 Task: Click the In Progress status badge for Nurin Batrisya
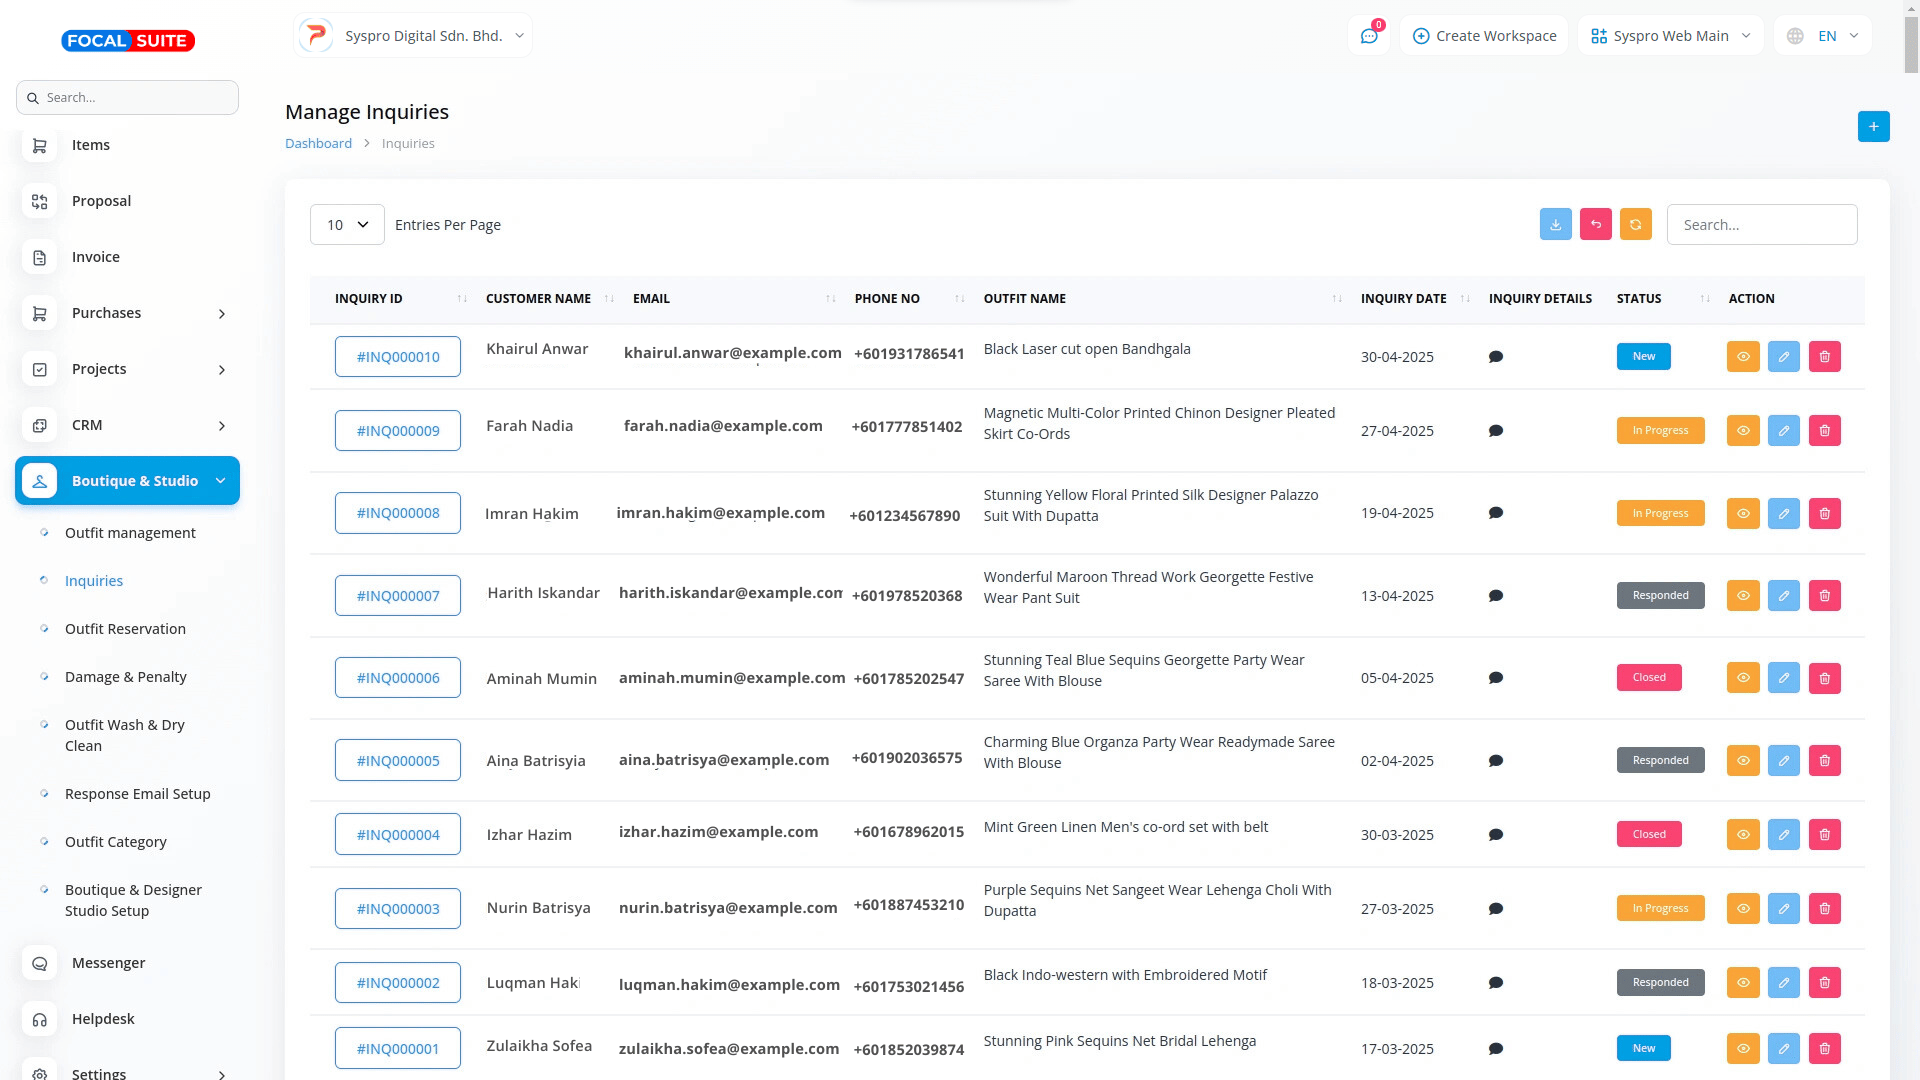[x=1660, y=909]
